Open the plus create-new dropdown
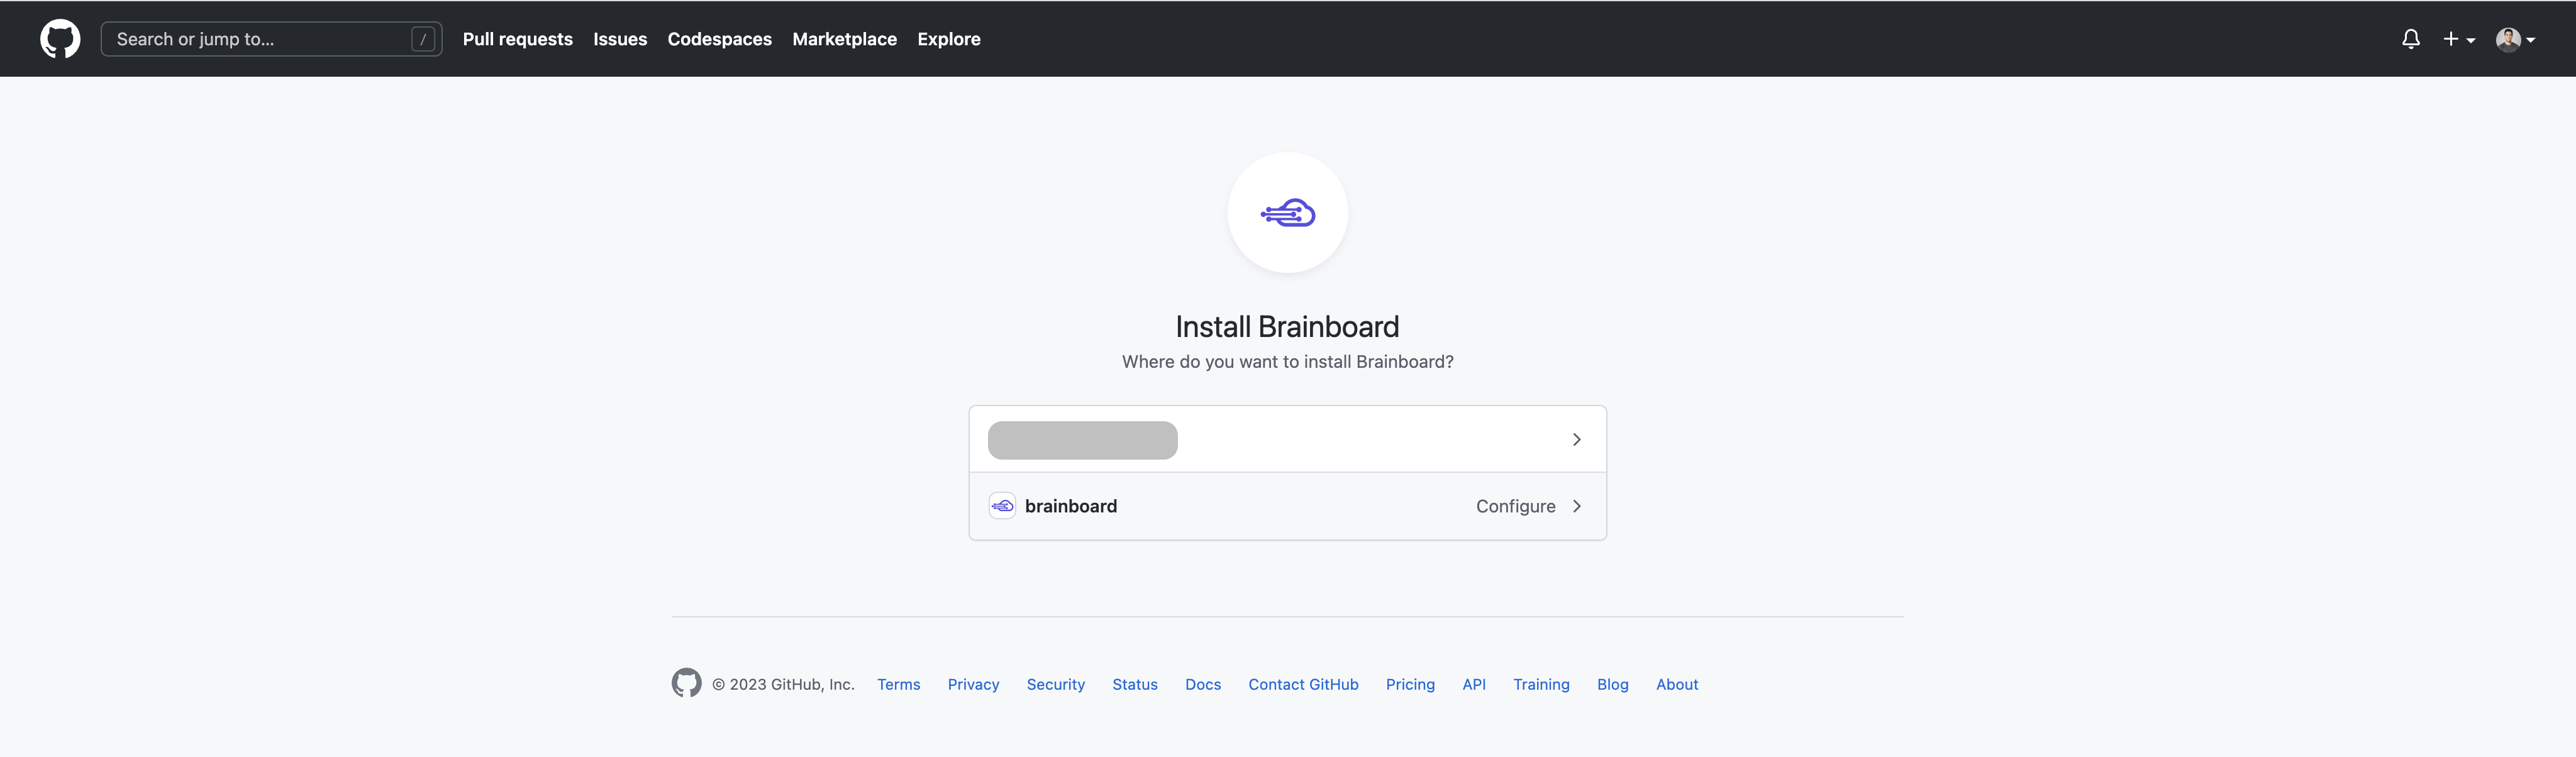This screenshot has width=2576, height=757. 2458,39
